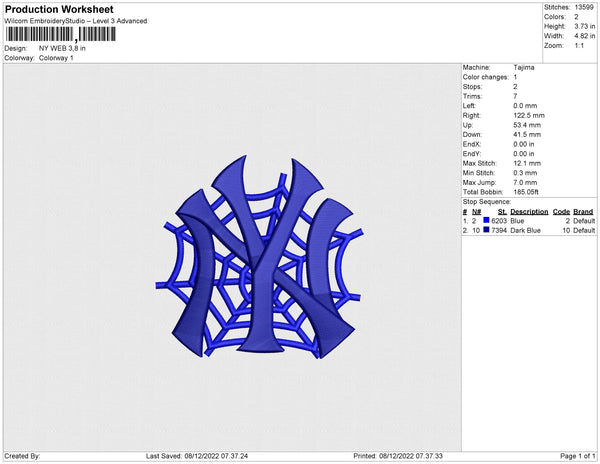Screen dimensions: 600x464
Task: Select the Max Jump value 7.0 mm
Action: click(525, 182)
